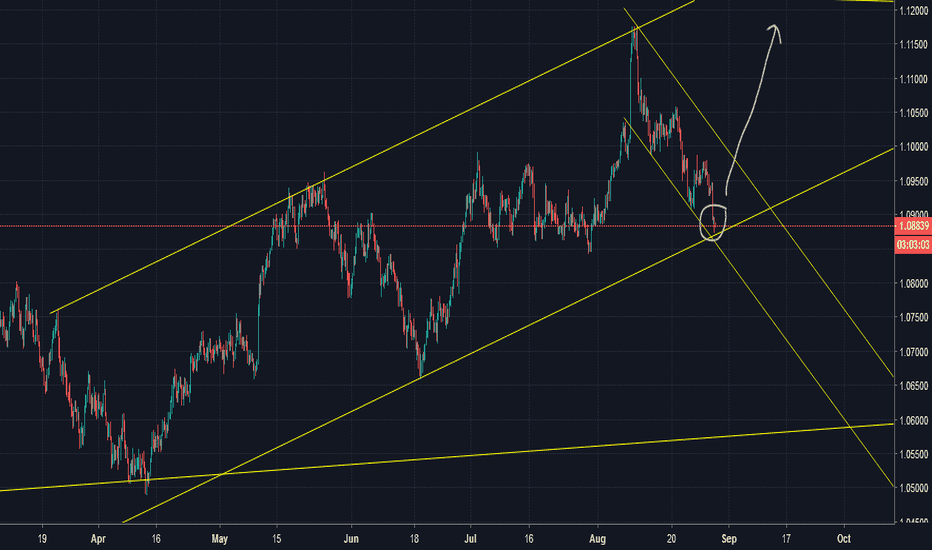Click the 1.07500 price axis label
This screenshot has width=932, height=550.
point(914,318)
